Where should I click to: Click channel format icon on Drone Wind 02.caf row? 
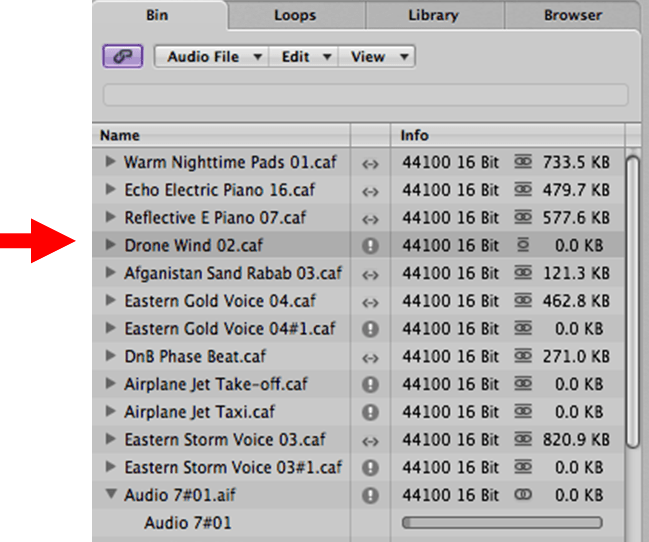(x=523, y=246)
